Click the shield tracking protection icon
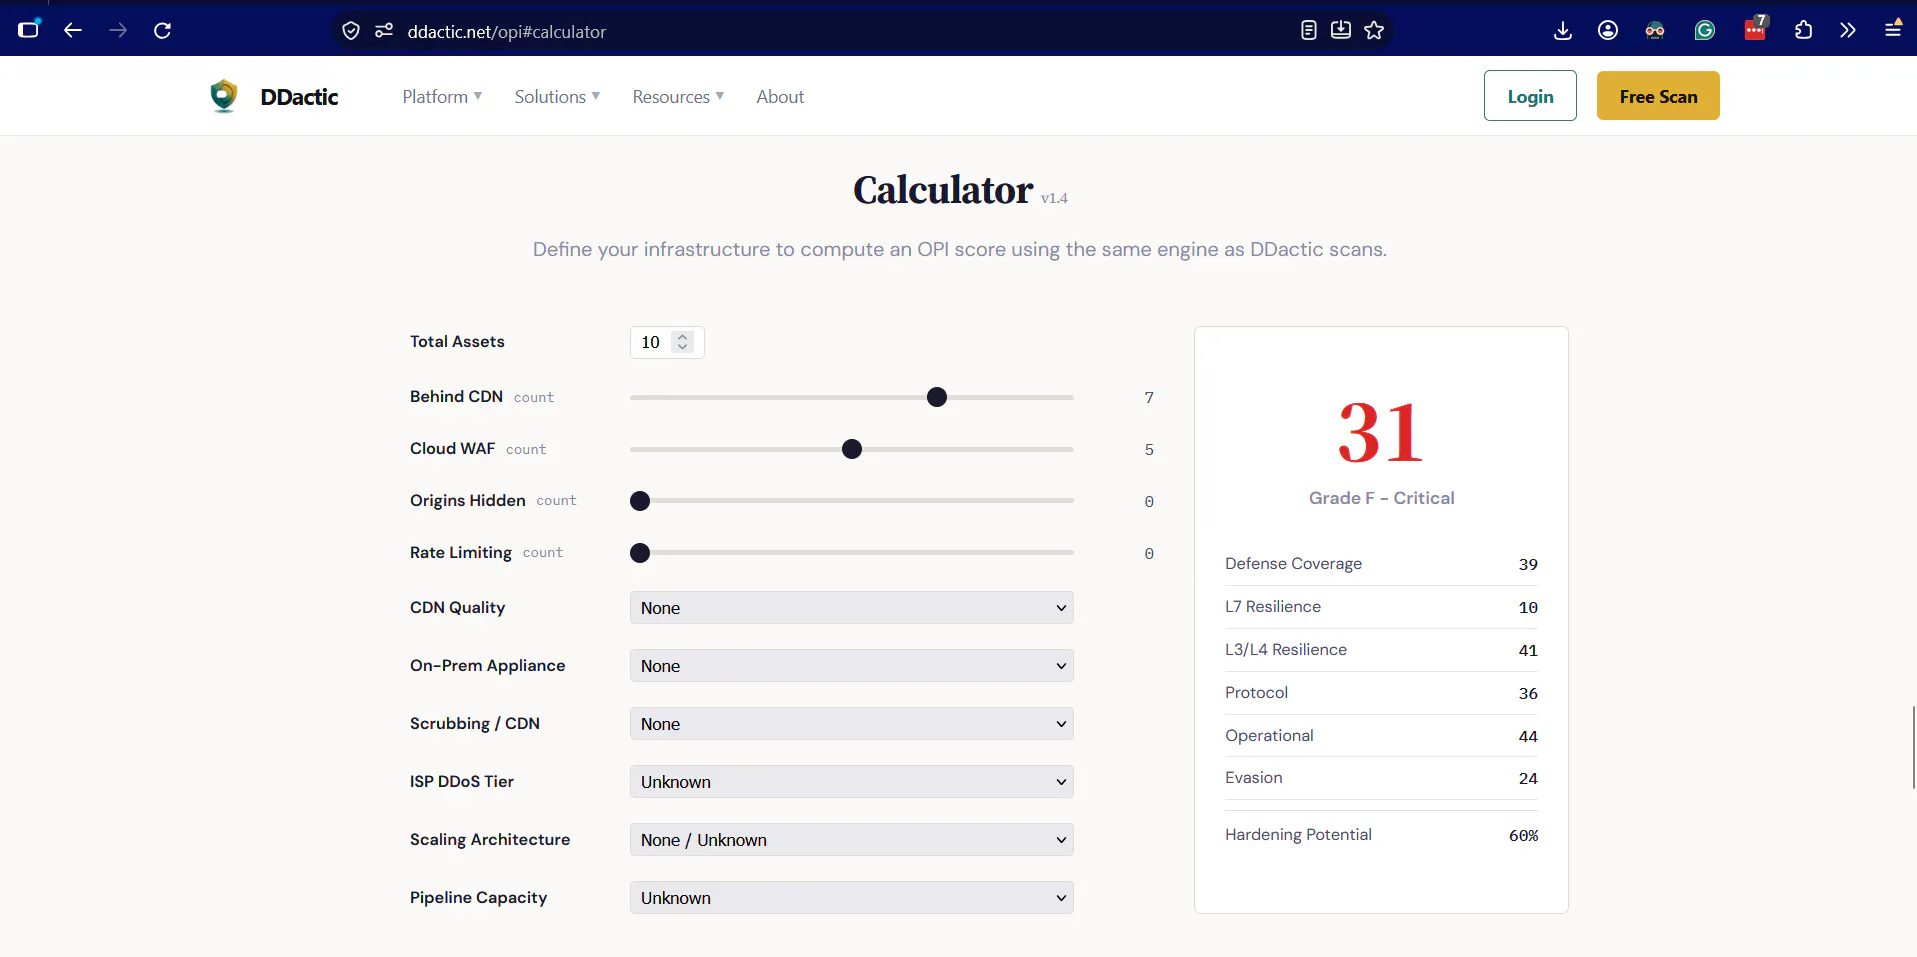This screenshot has height=957, width=1917. [351, 31]
